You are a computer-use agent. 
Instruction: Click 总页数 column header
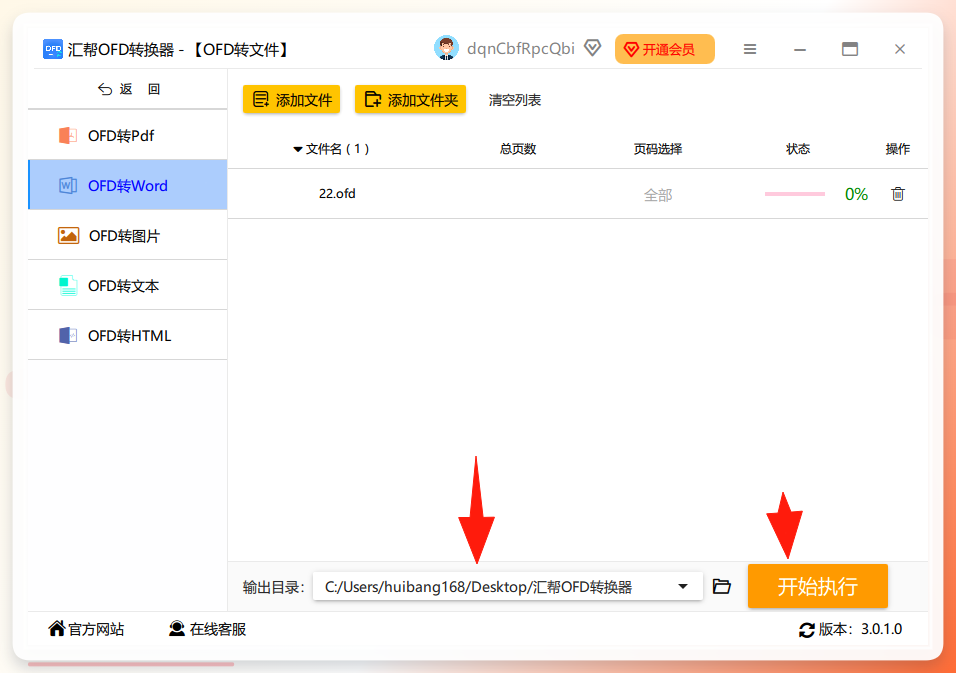click(518, 149)
